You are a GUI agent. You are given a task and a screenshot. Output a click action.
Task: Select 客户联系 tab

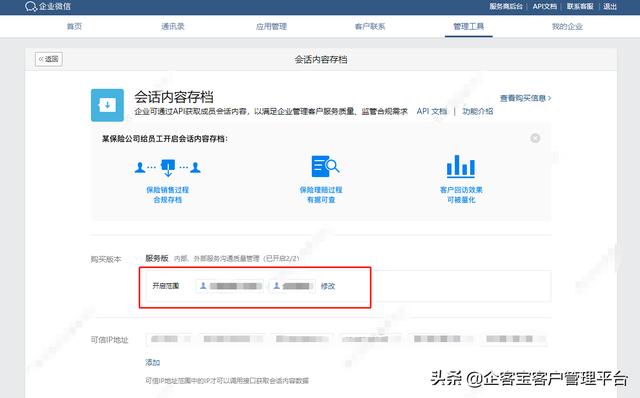coord(370,27)
